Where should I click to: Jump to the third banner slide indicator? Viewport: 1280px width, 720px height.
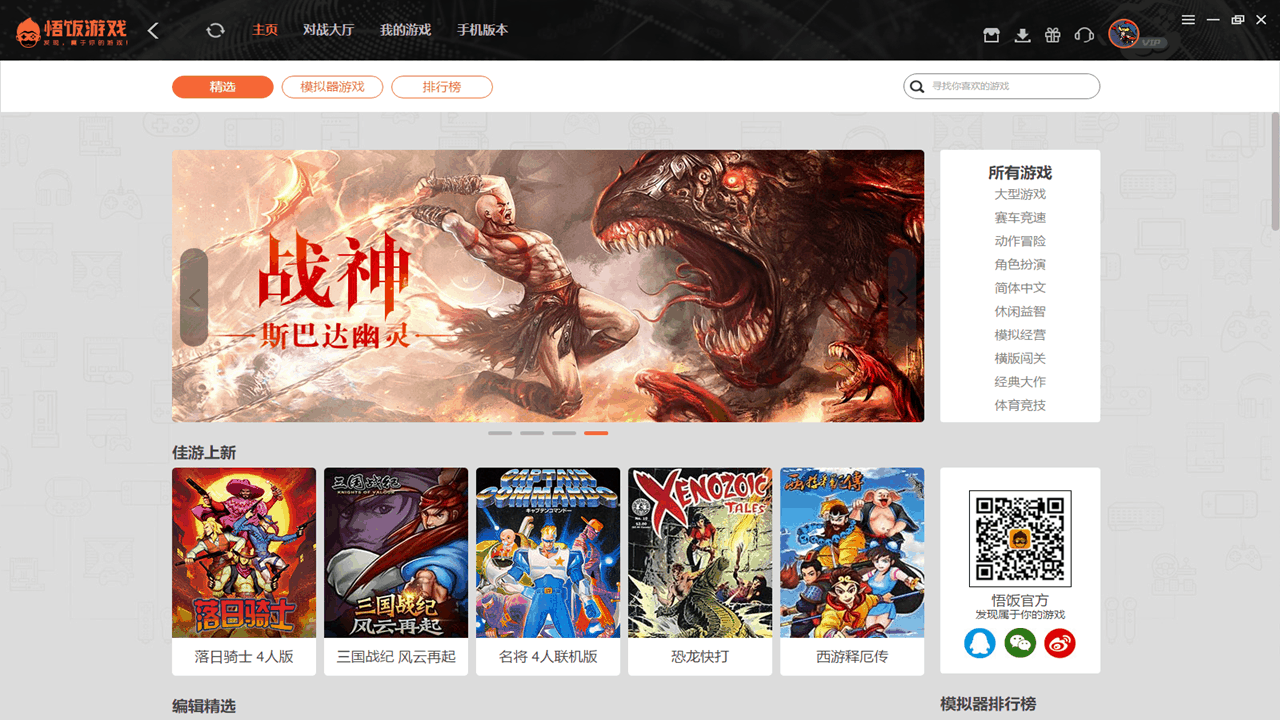[x=564, y=433]
